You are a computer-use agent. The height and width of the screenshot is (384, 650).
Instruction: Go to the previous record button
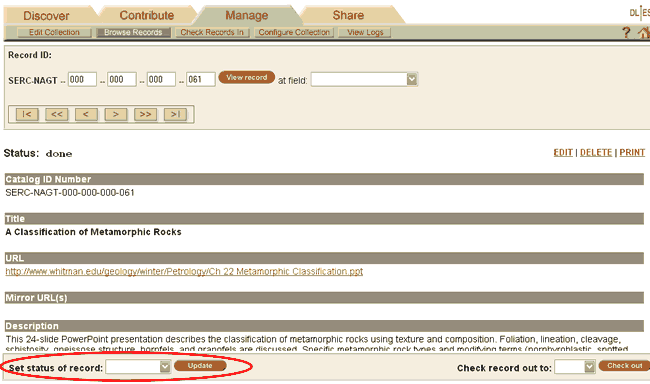(x=86, y=114)
